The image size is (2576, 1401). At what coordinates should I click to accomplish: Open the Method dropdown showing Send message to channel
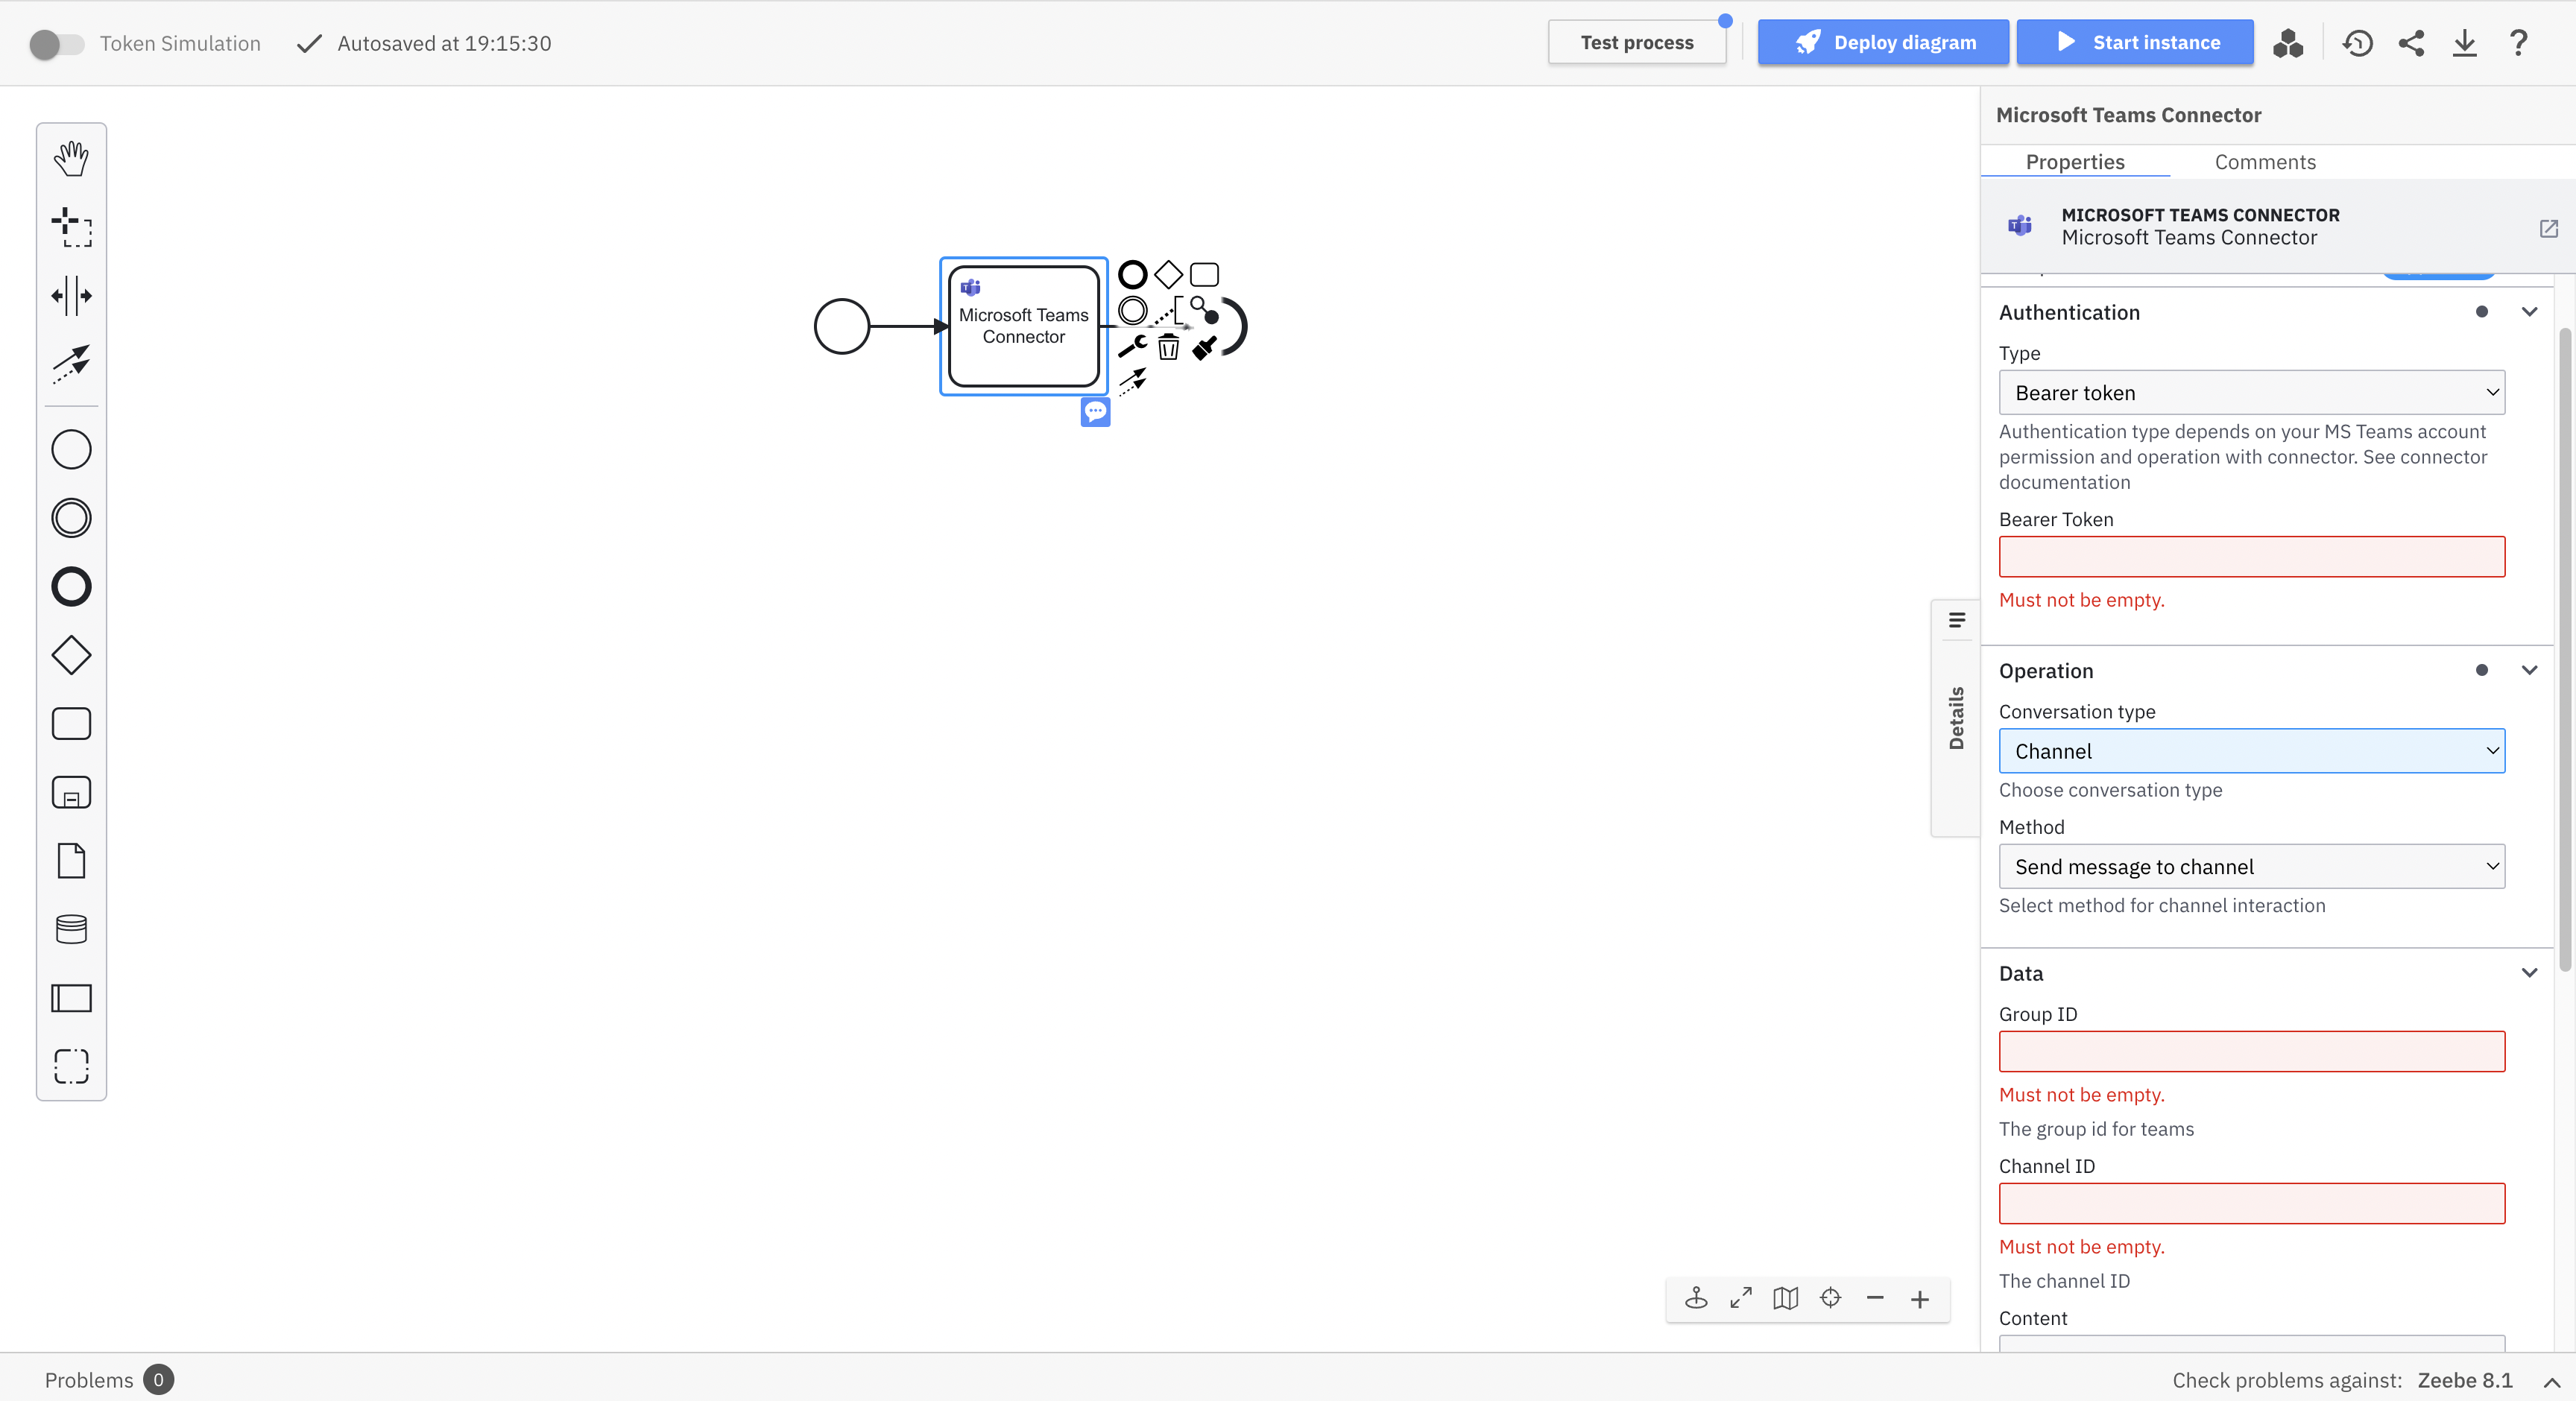[x=2251, y=866]
